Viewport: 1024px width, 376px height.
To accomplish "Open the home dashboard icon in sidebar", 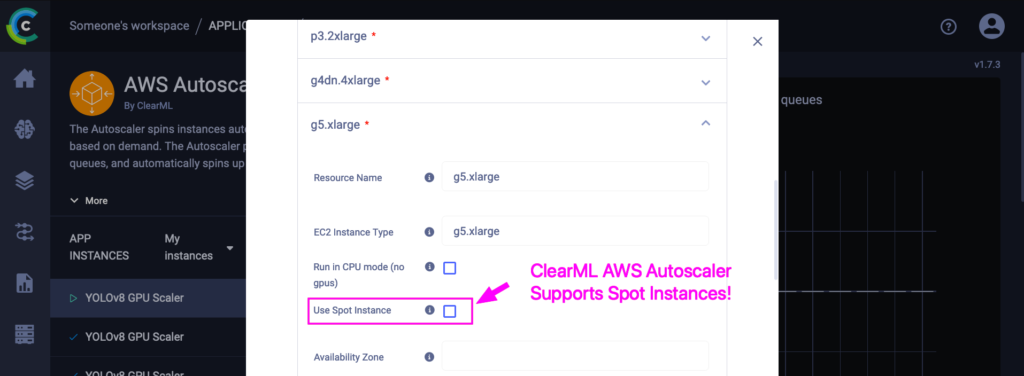I will pos(25,79).
